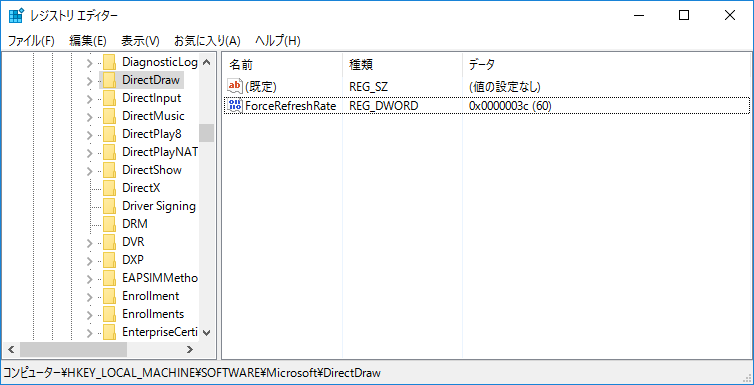The width and height of the screenshot is (754, 385).
Task: Open the ファイル(F) menu
Action: (31, 41)
